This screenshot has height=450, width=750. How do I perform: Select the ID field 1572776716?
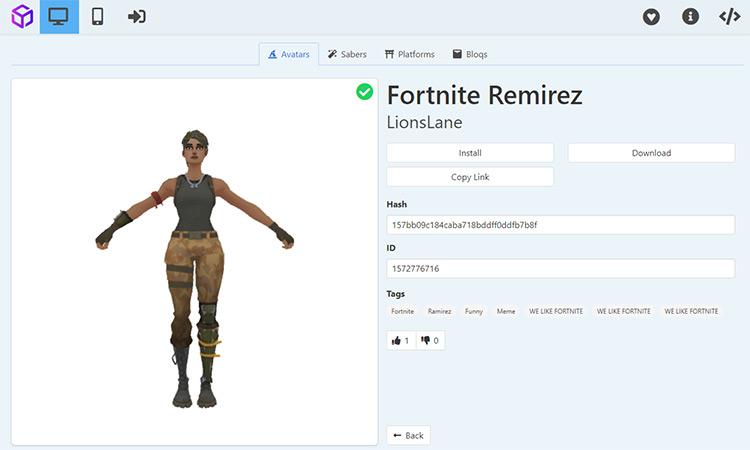click(x=561, y=269)
